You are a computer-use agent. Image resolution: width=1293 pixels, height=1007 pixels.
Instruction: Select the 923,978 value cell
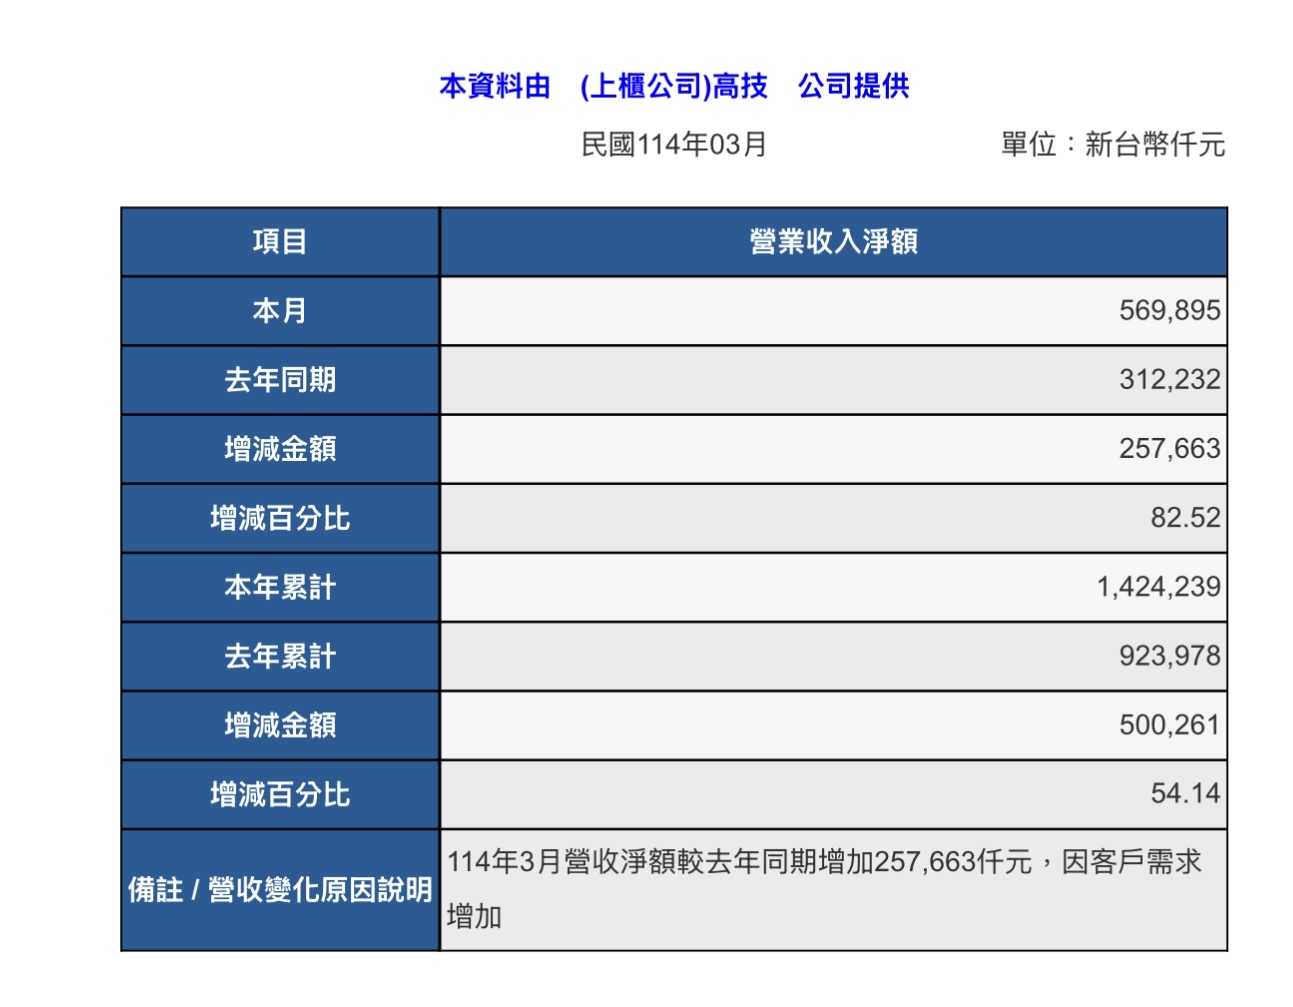coord(834,656)
